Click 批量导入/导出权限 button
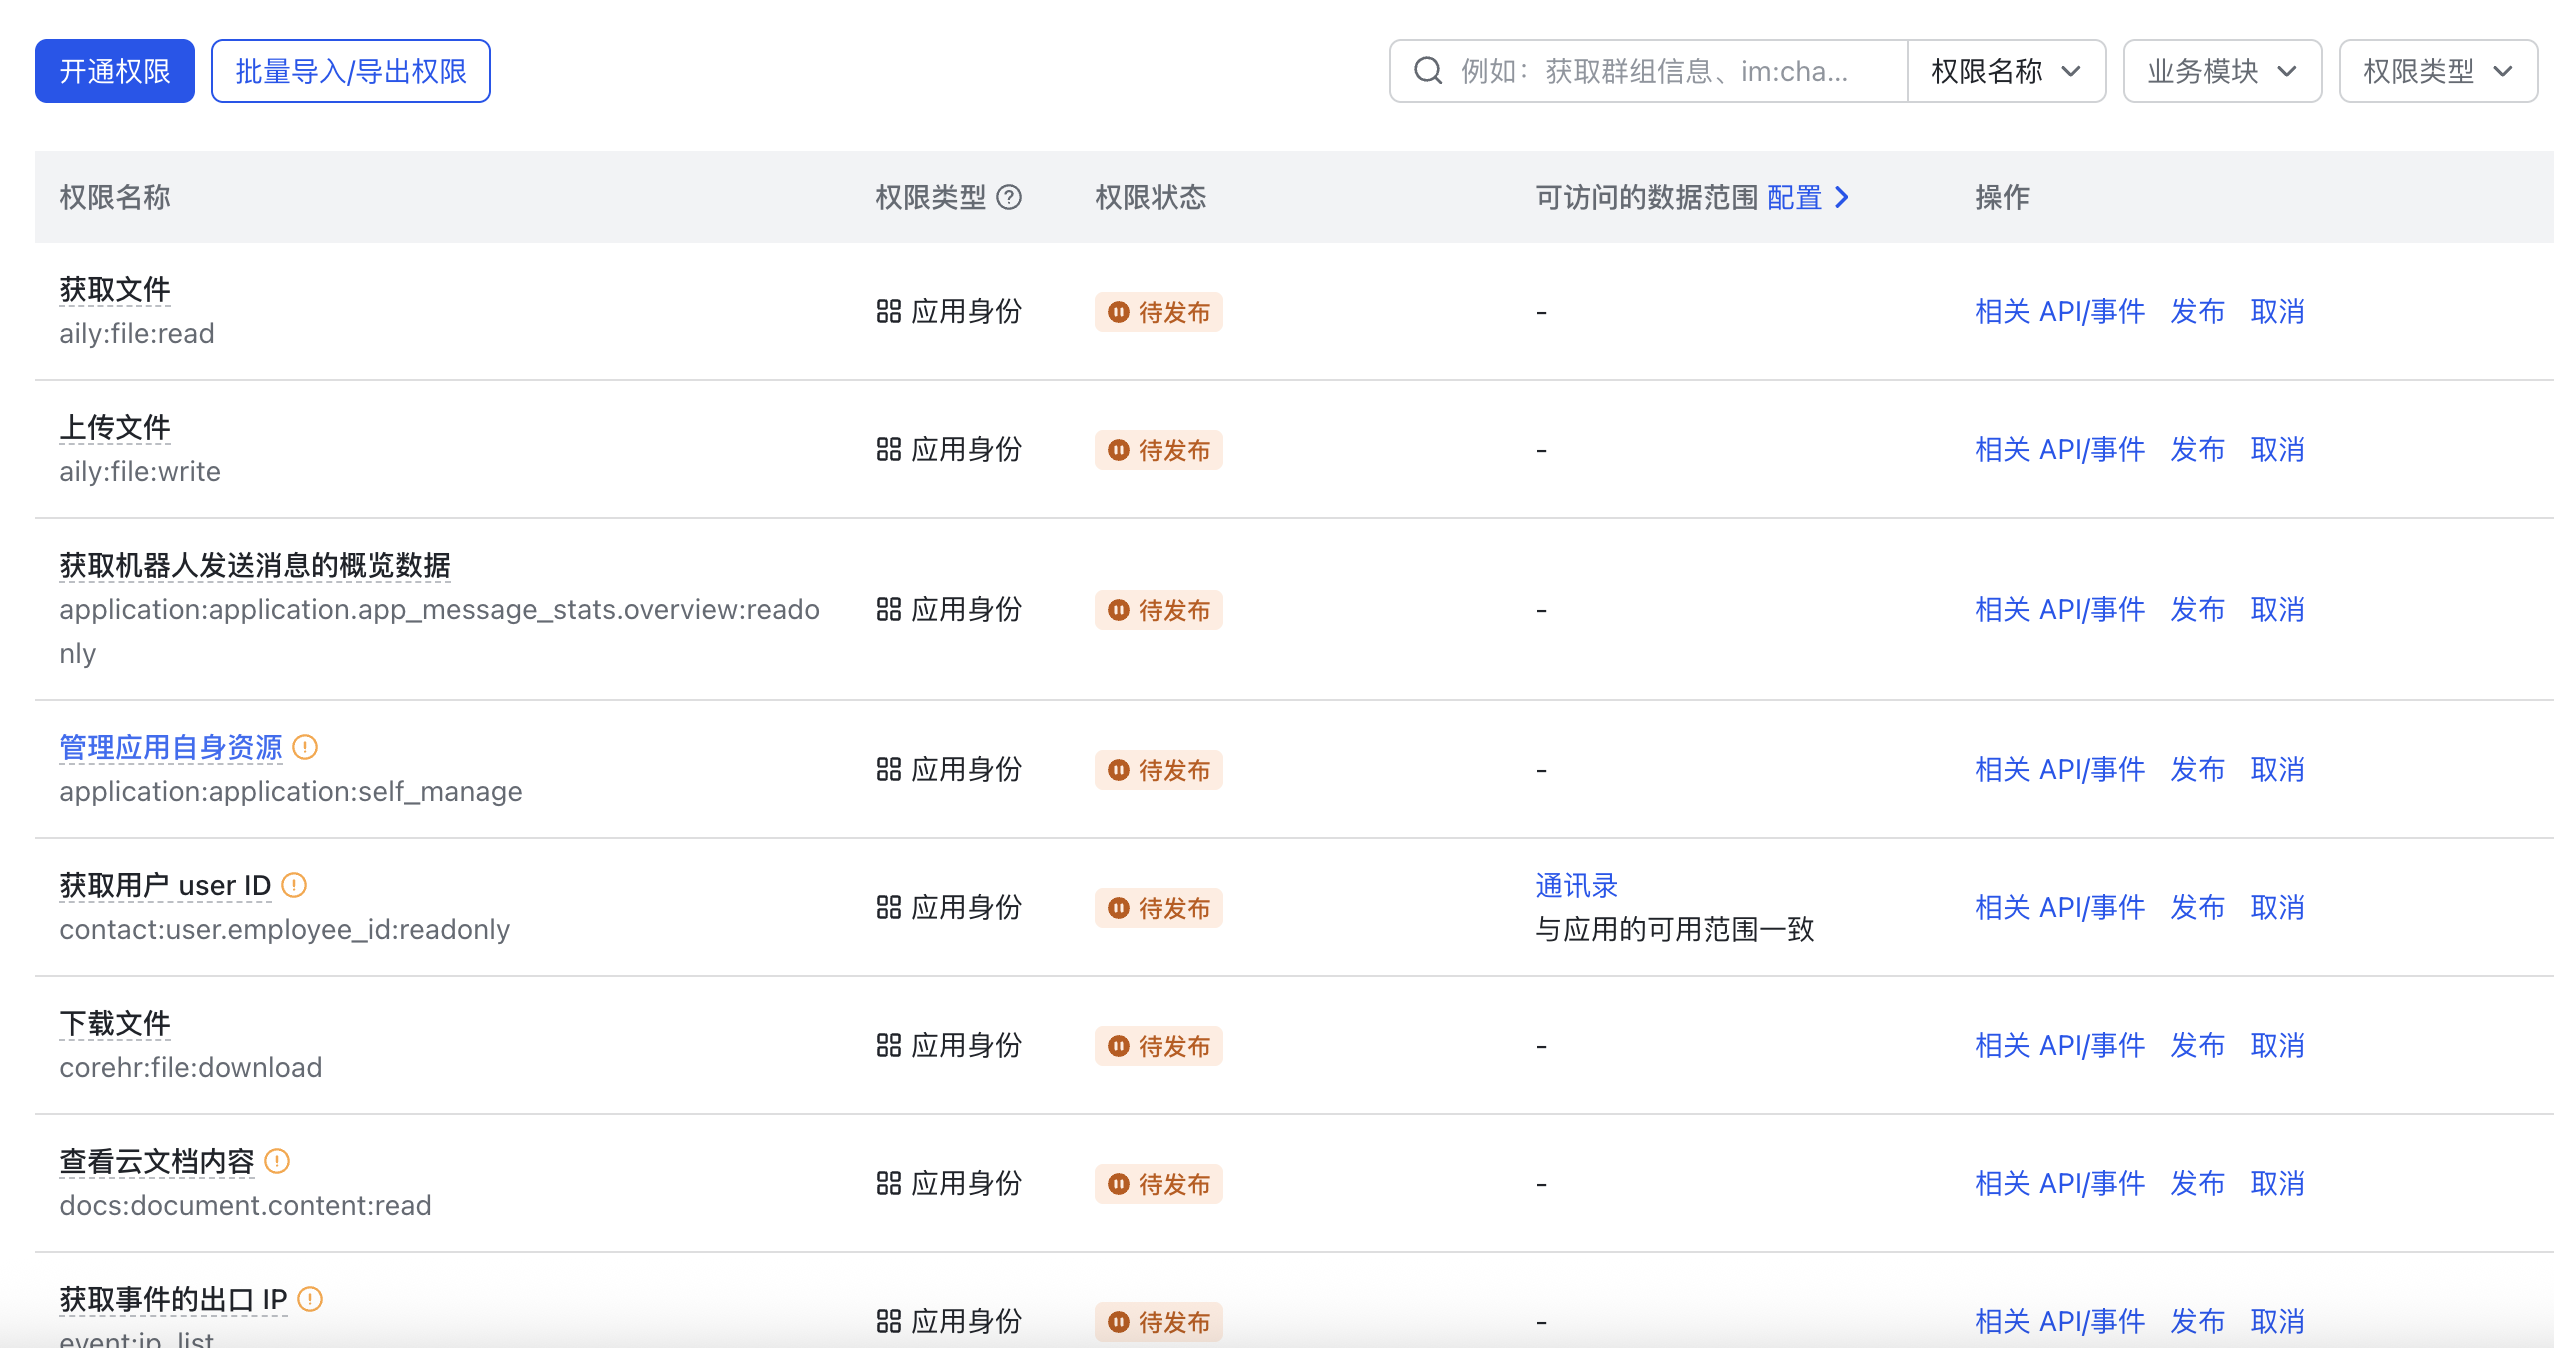 pyautogui.click(x=350, y=71)
